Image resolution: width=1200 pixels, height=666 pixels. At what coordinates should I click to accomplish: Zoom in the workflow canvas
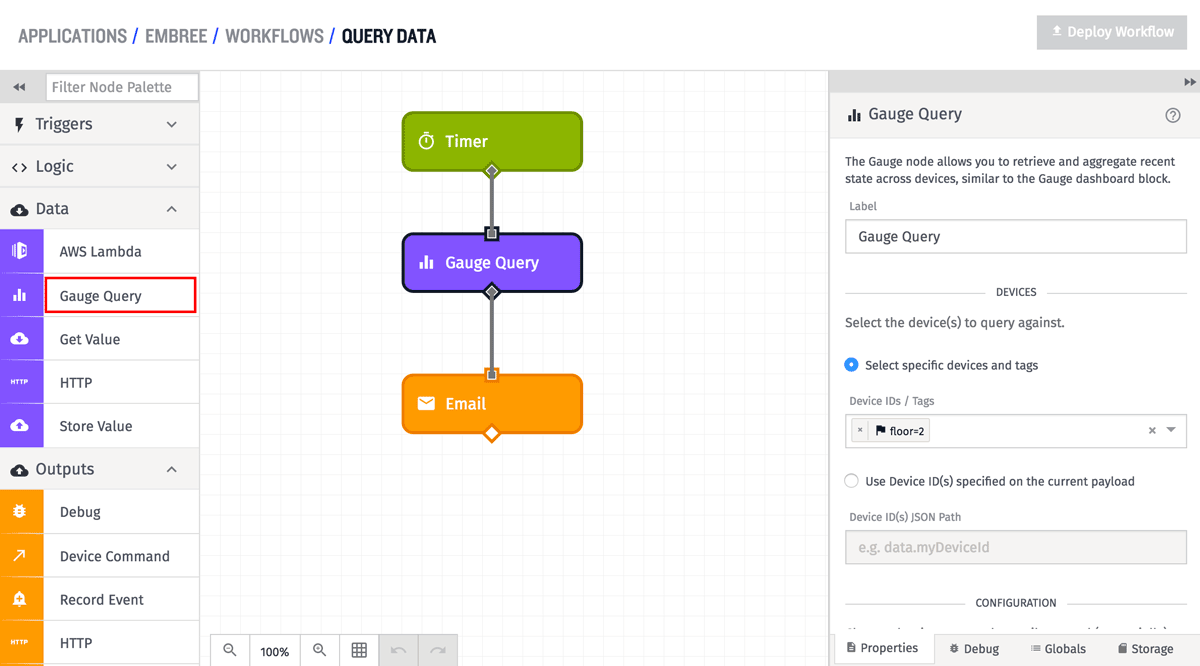click(x=320, y=650)
